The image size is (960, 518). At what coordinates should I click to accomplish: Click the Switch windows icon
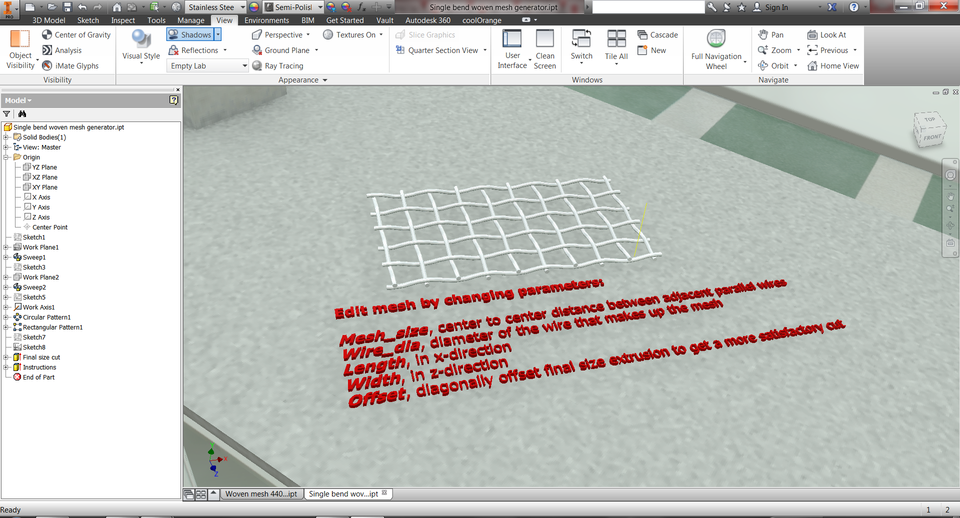[x=581, y=39]
